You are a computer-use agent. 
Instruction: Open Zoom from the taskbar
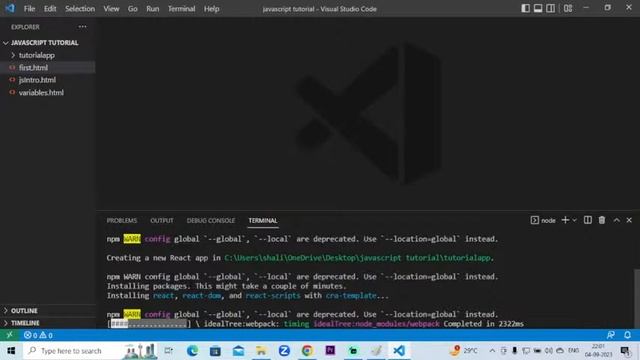tap(284, 351)
